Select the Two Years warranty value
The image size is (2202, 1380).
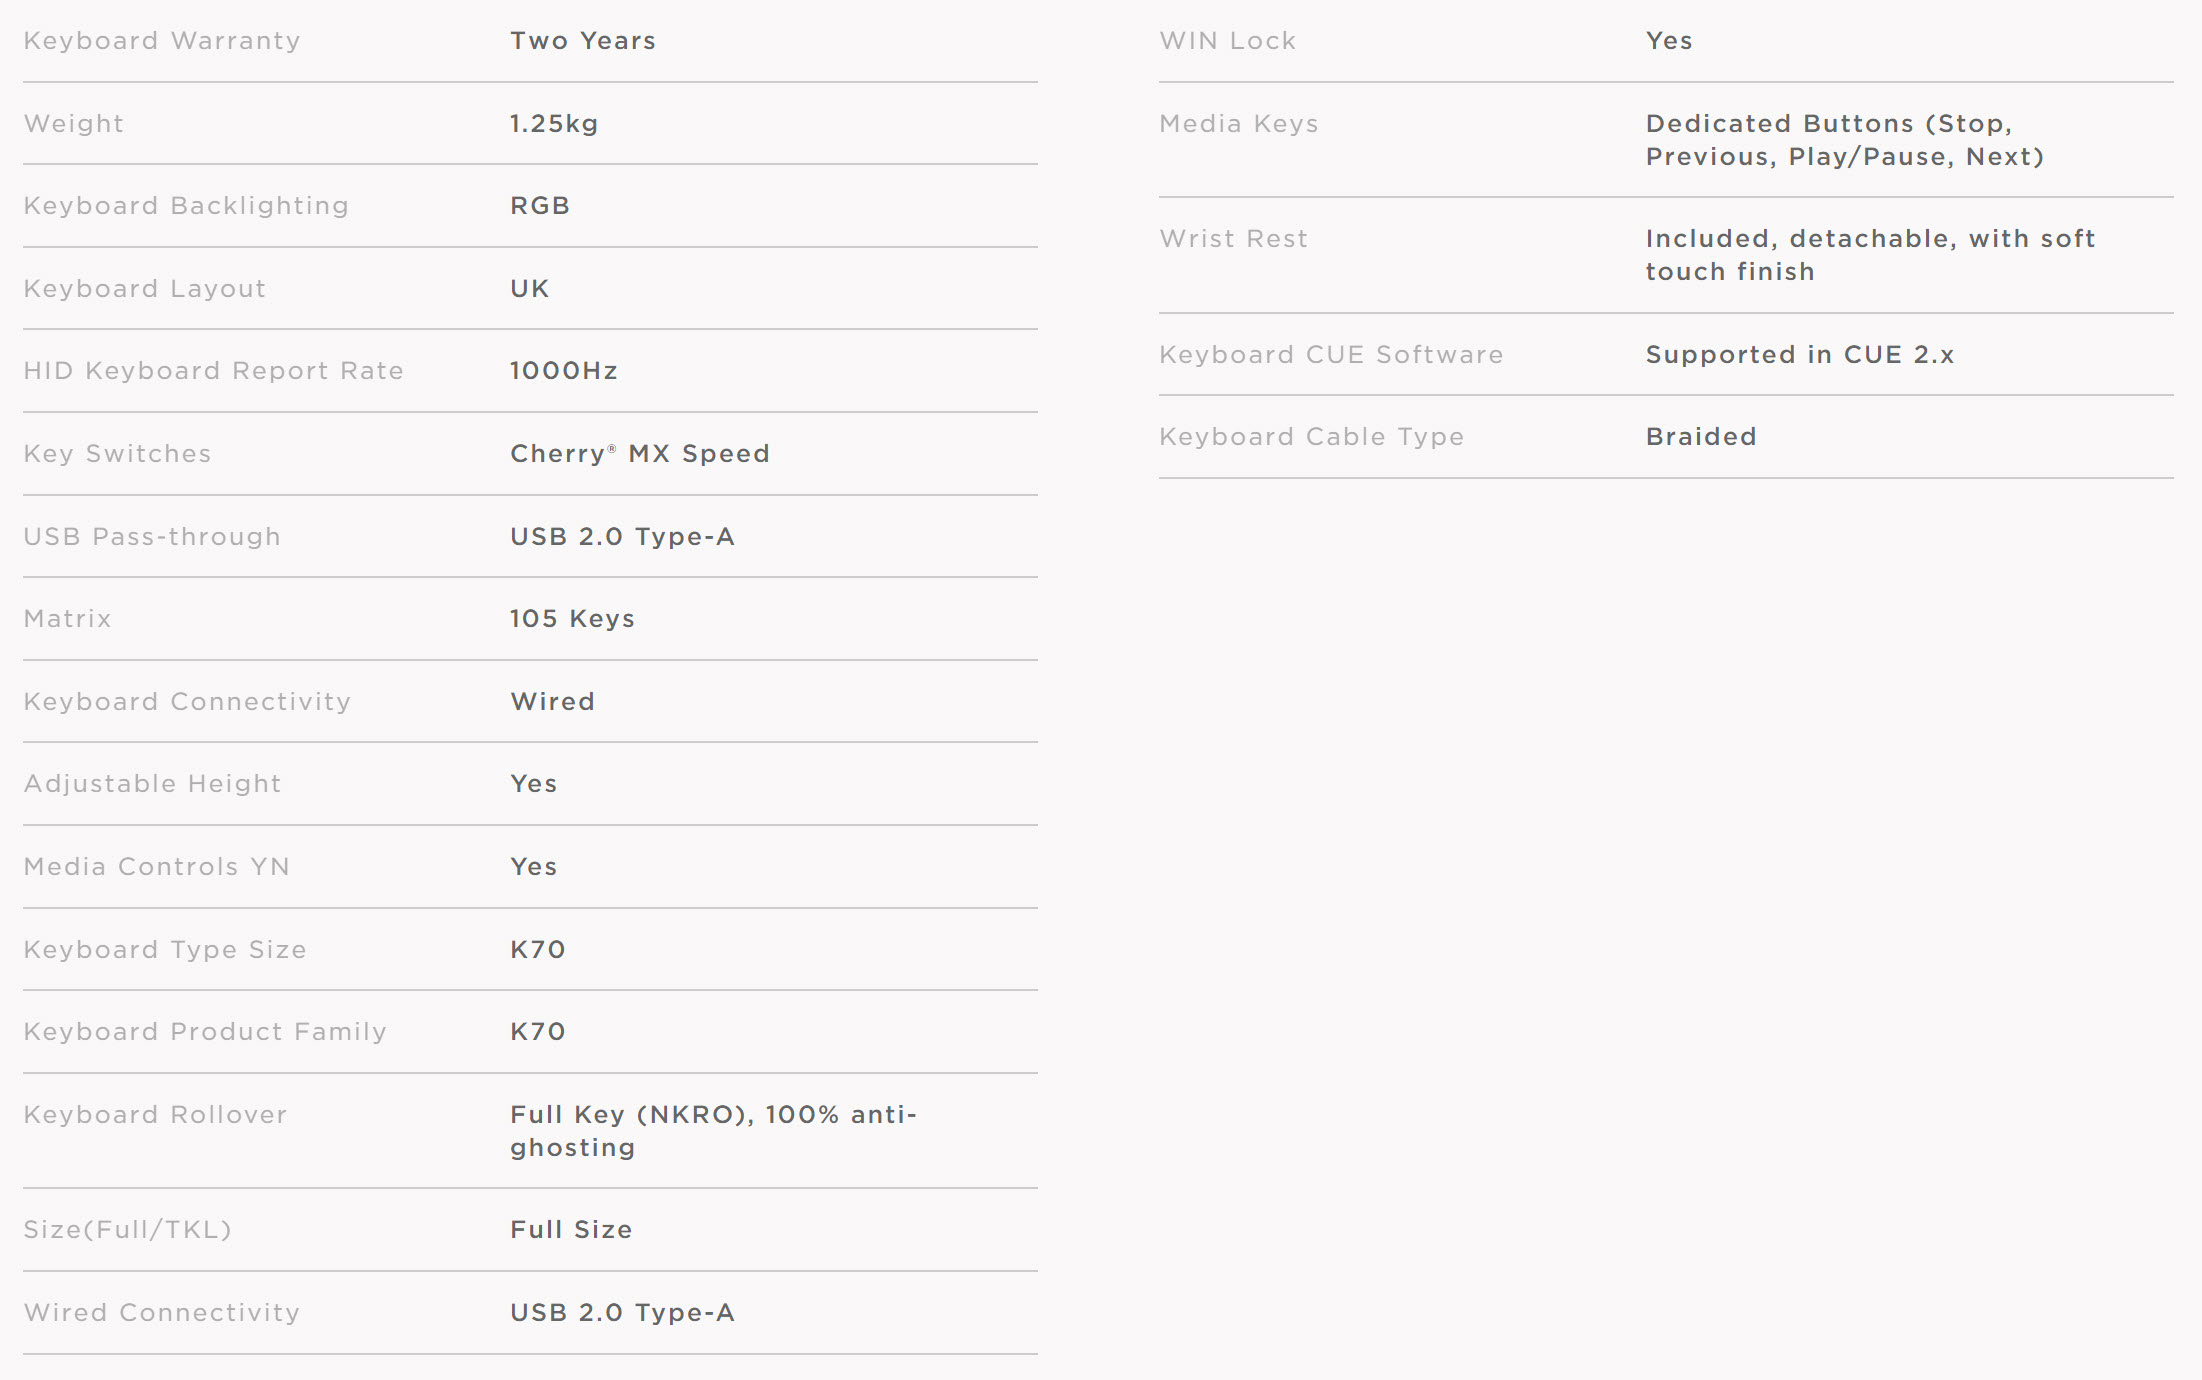(583, 41)
